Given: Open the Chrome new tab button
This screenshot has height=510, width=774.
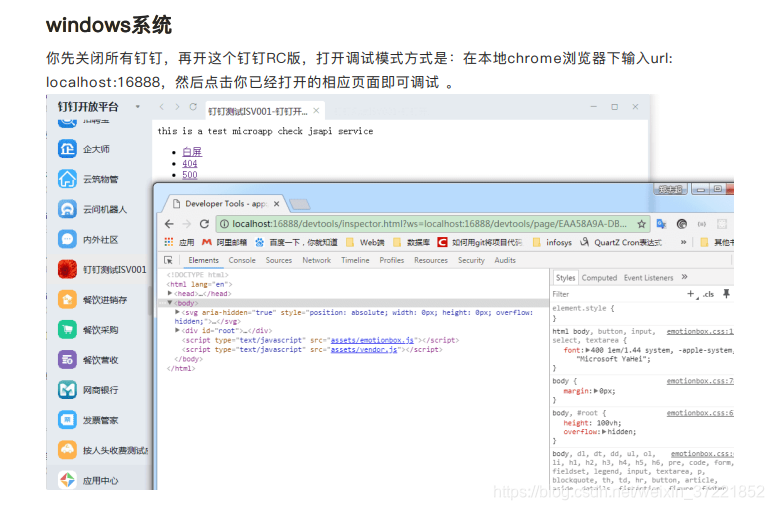Looking at the screenshot, I should click(299, 204).
